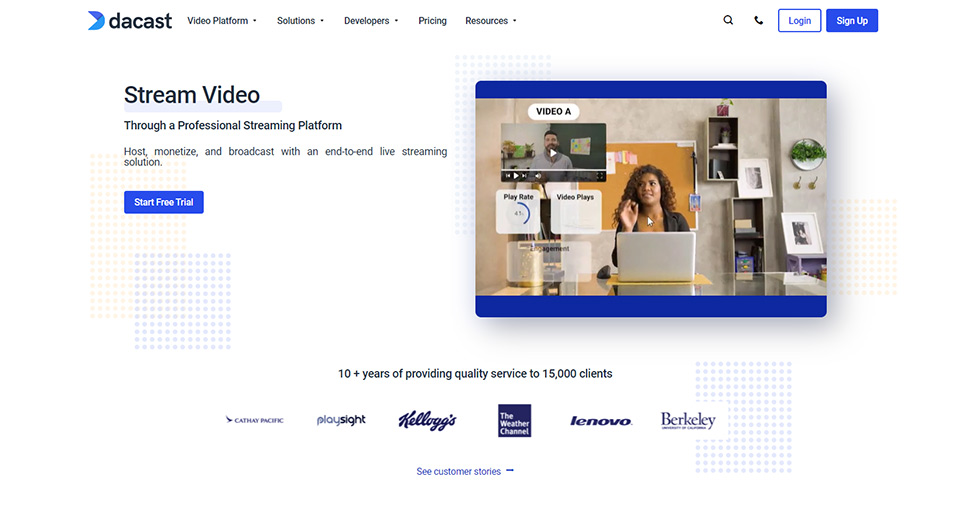969x518 pixels.
Task: Expand the Video Platform dropdown menu
Action: click(x=222, y=20)
